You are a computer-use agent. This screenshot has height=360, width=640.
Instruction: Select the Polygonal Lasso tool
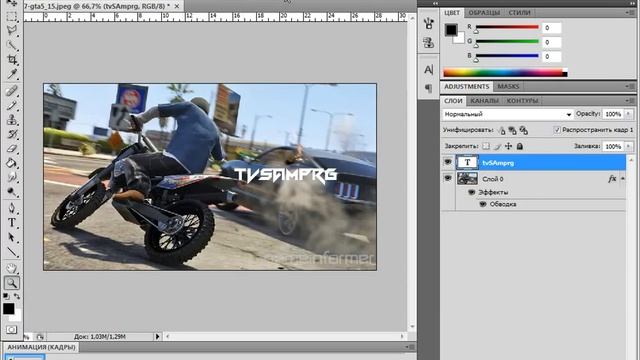coord(11,31)
